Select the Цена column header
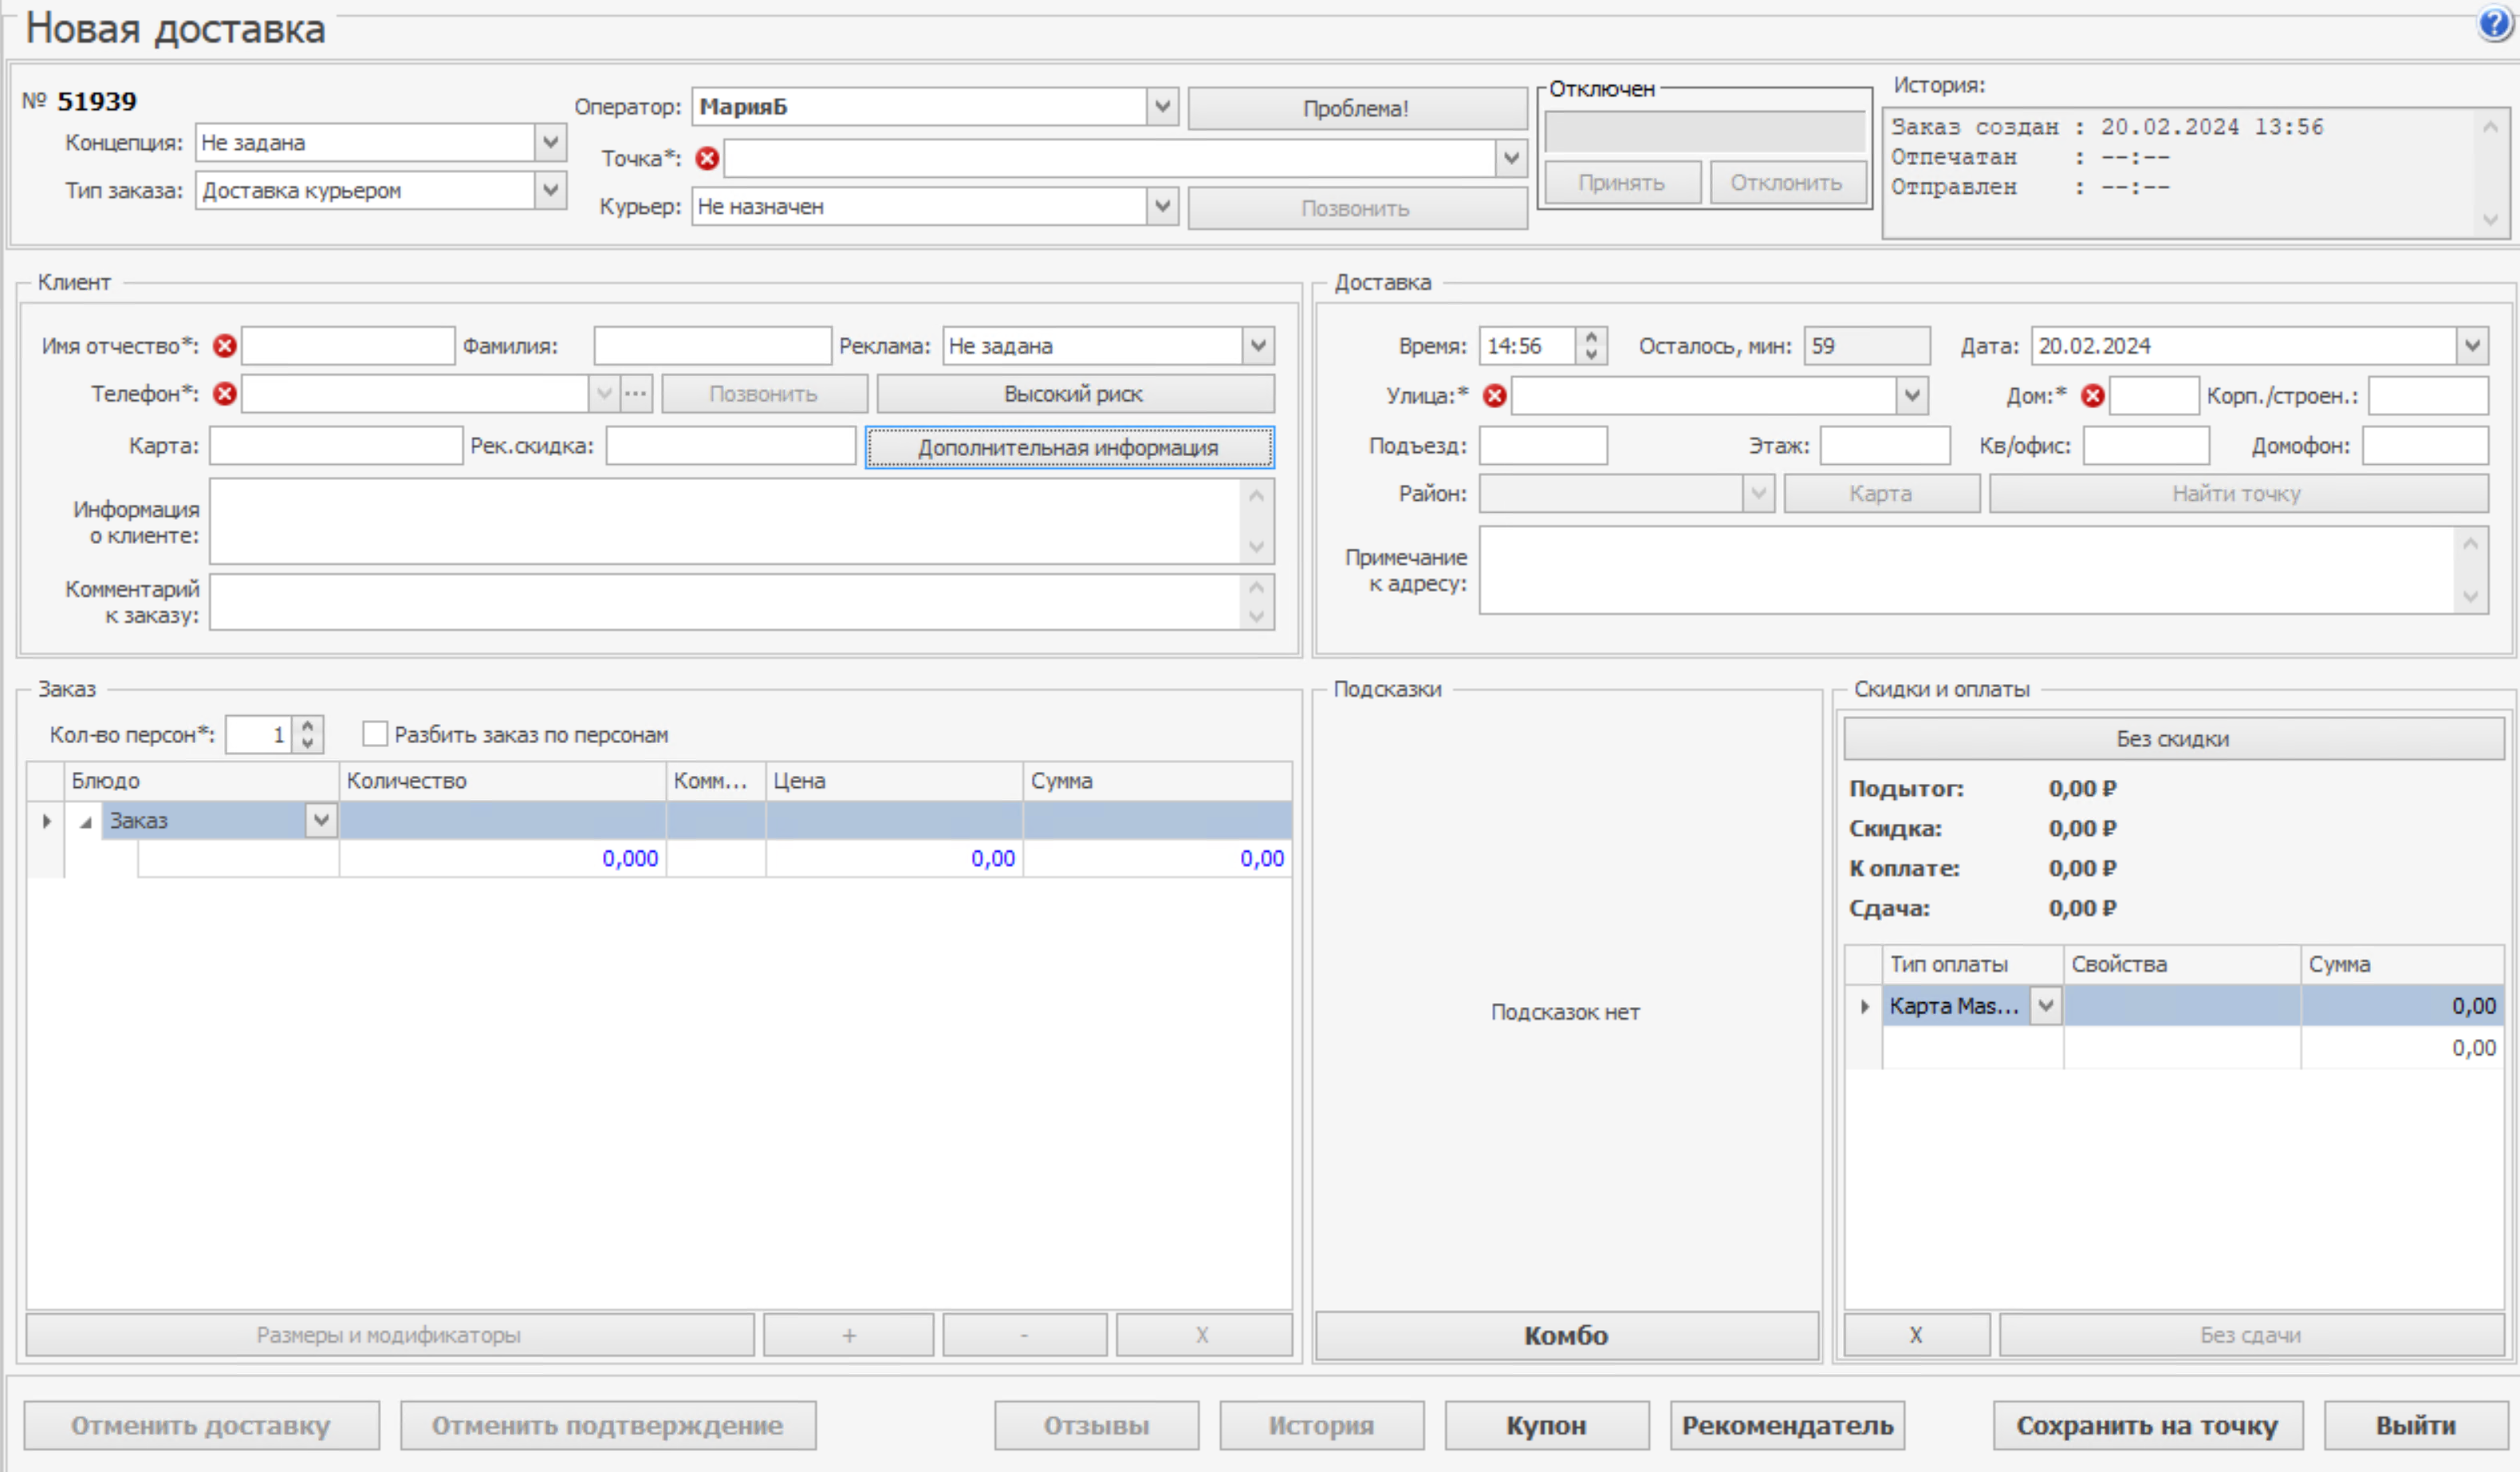 [x=894, y=781]
